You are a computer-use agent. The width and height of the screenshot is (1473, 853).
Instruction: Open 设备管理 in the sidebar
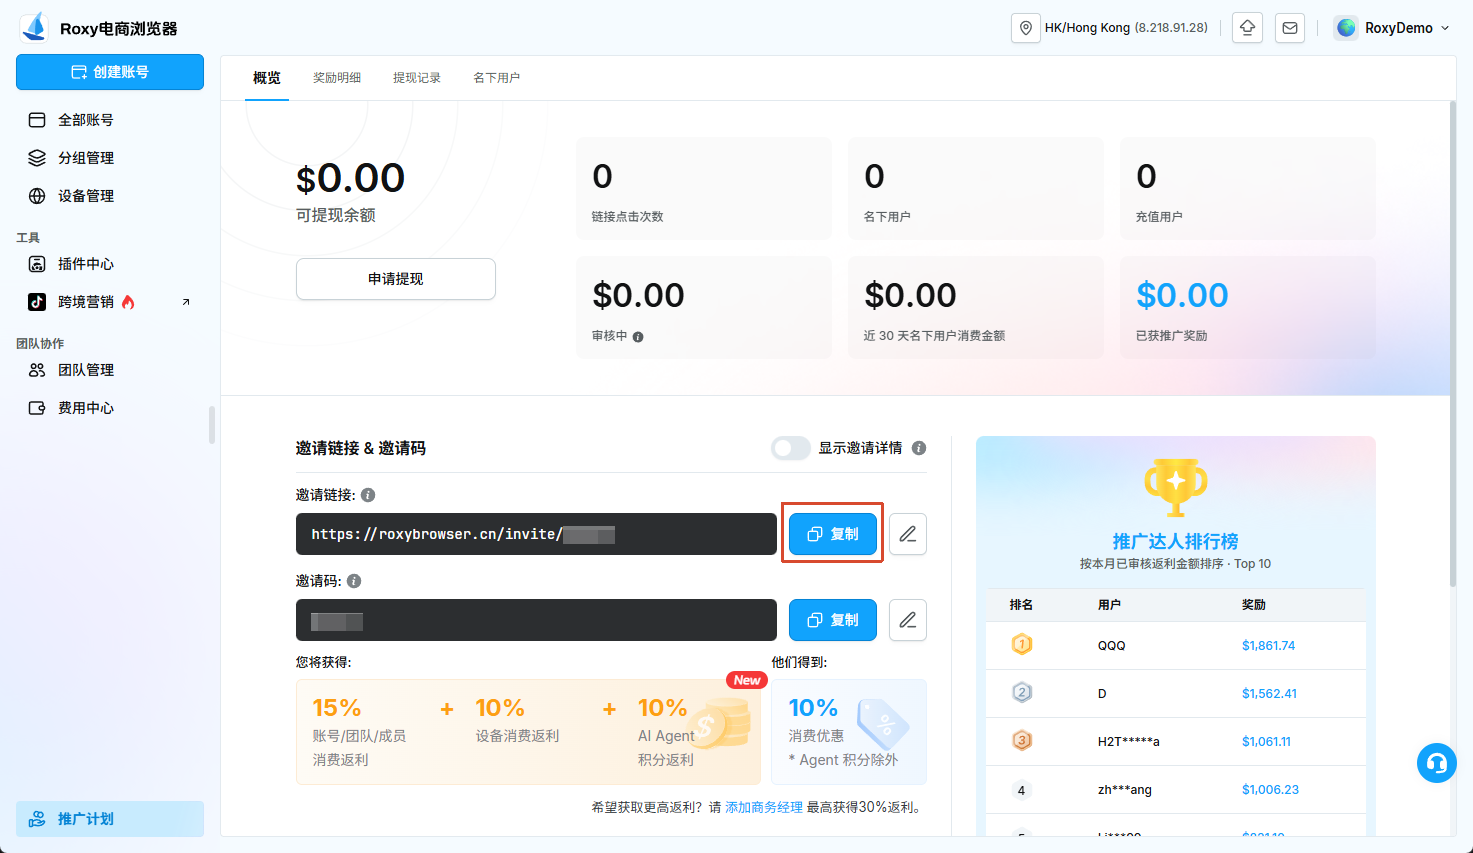point(110,196)
